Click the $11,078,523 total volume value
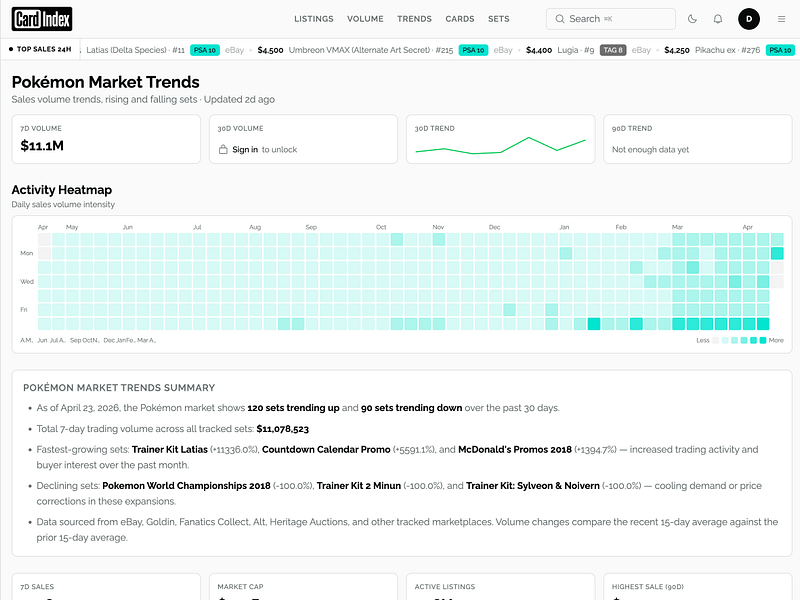 coord(283,429)
